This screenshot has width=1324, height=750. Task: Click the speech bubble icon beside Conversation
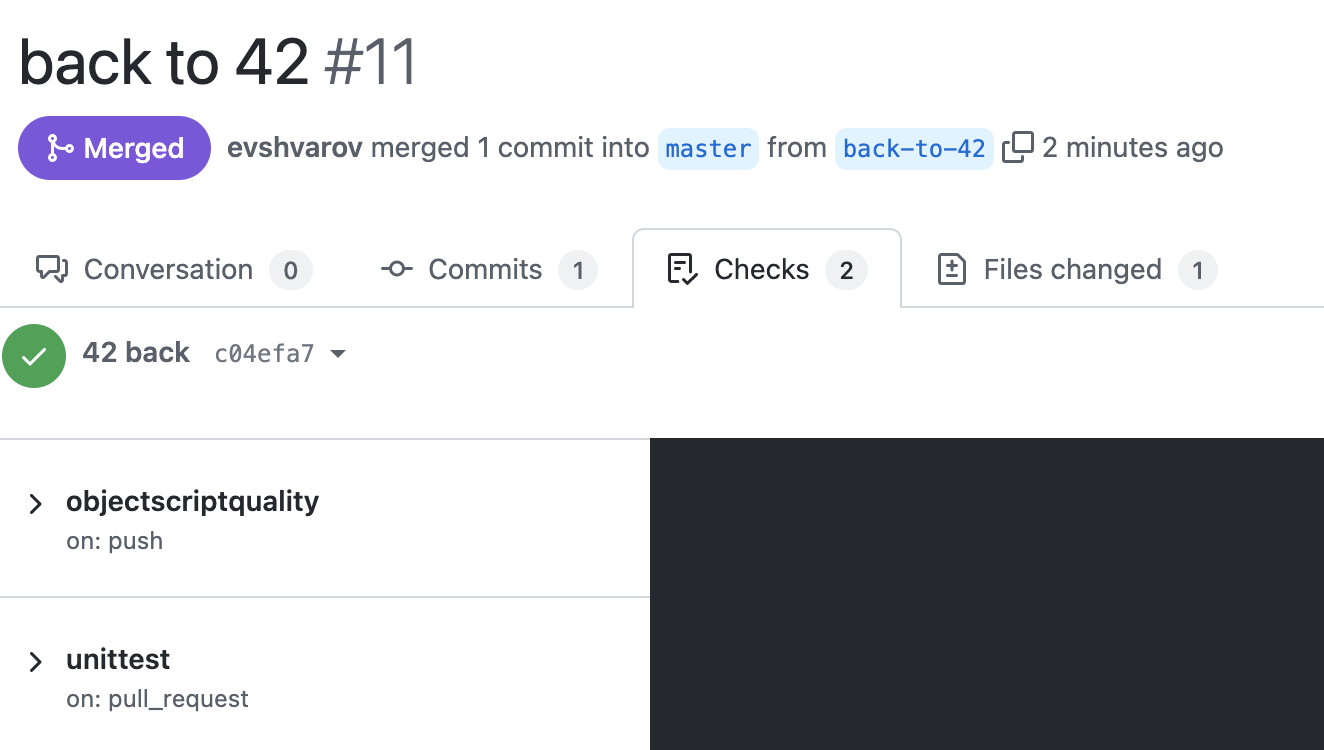[51, 269]
